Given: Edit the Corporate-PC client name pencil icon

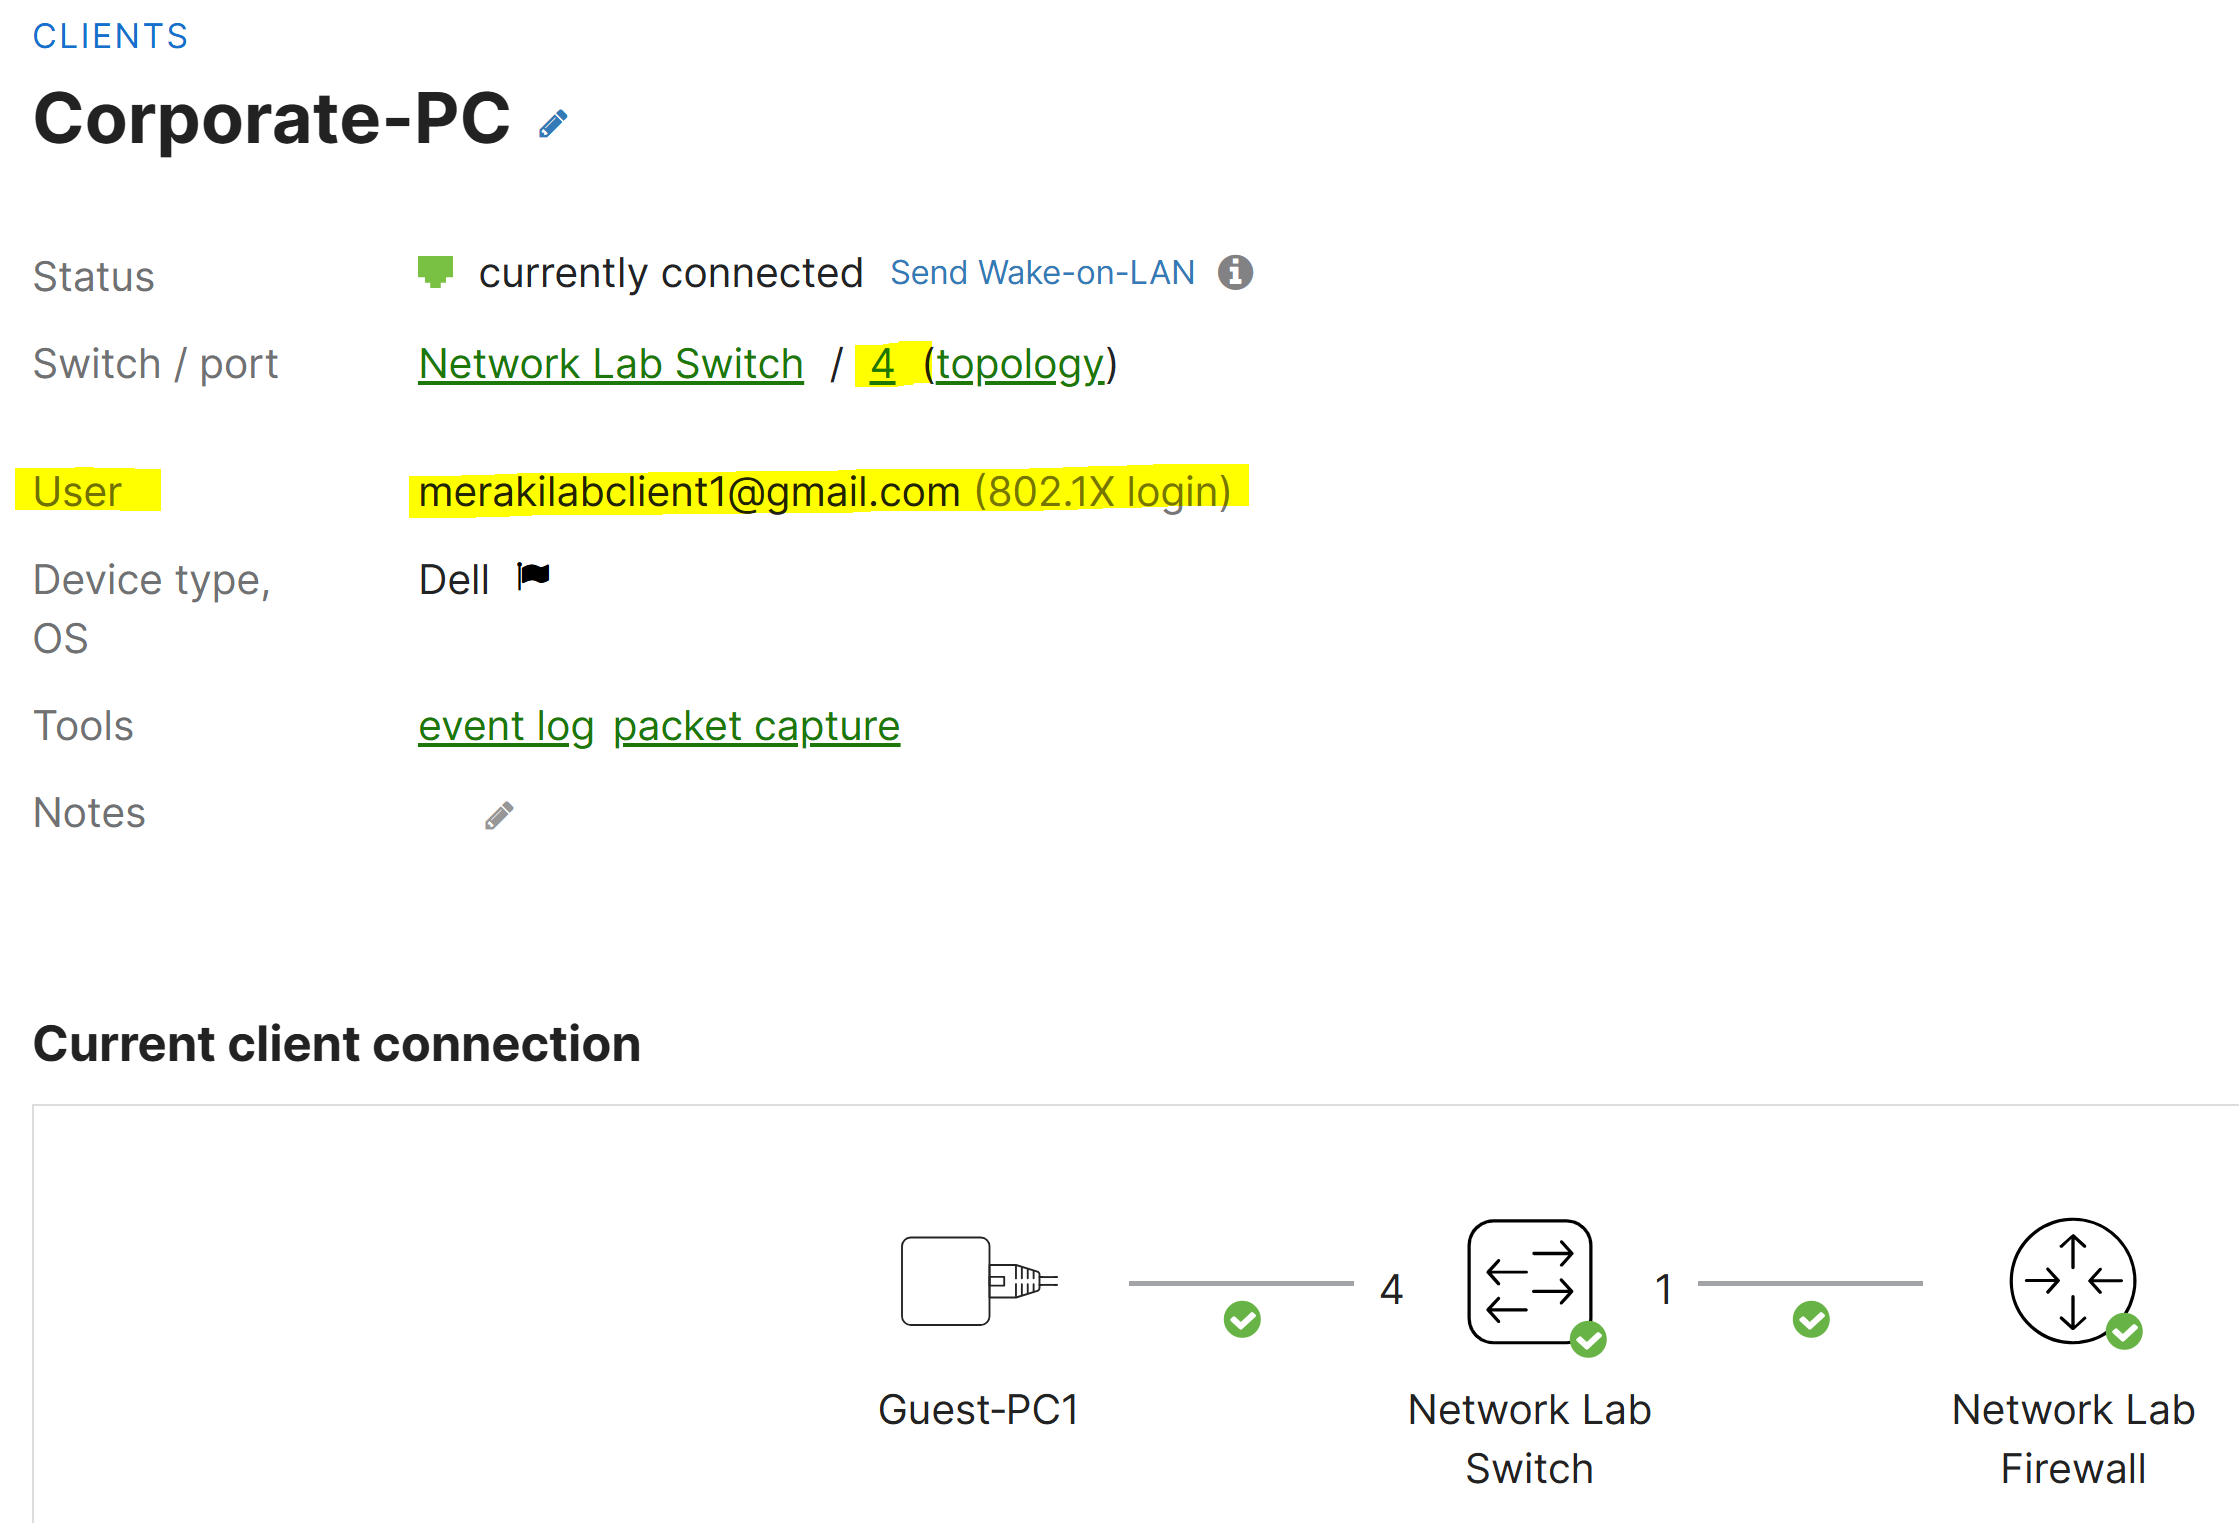Looking at the screenshot, I should tap(553, 124).
